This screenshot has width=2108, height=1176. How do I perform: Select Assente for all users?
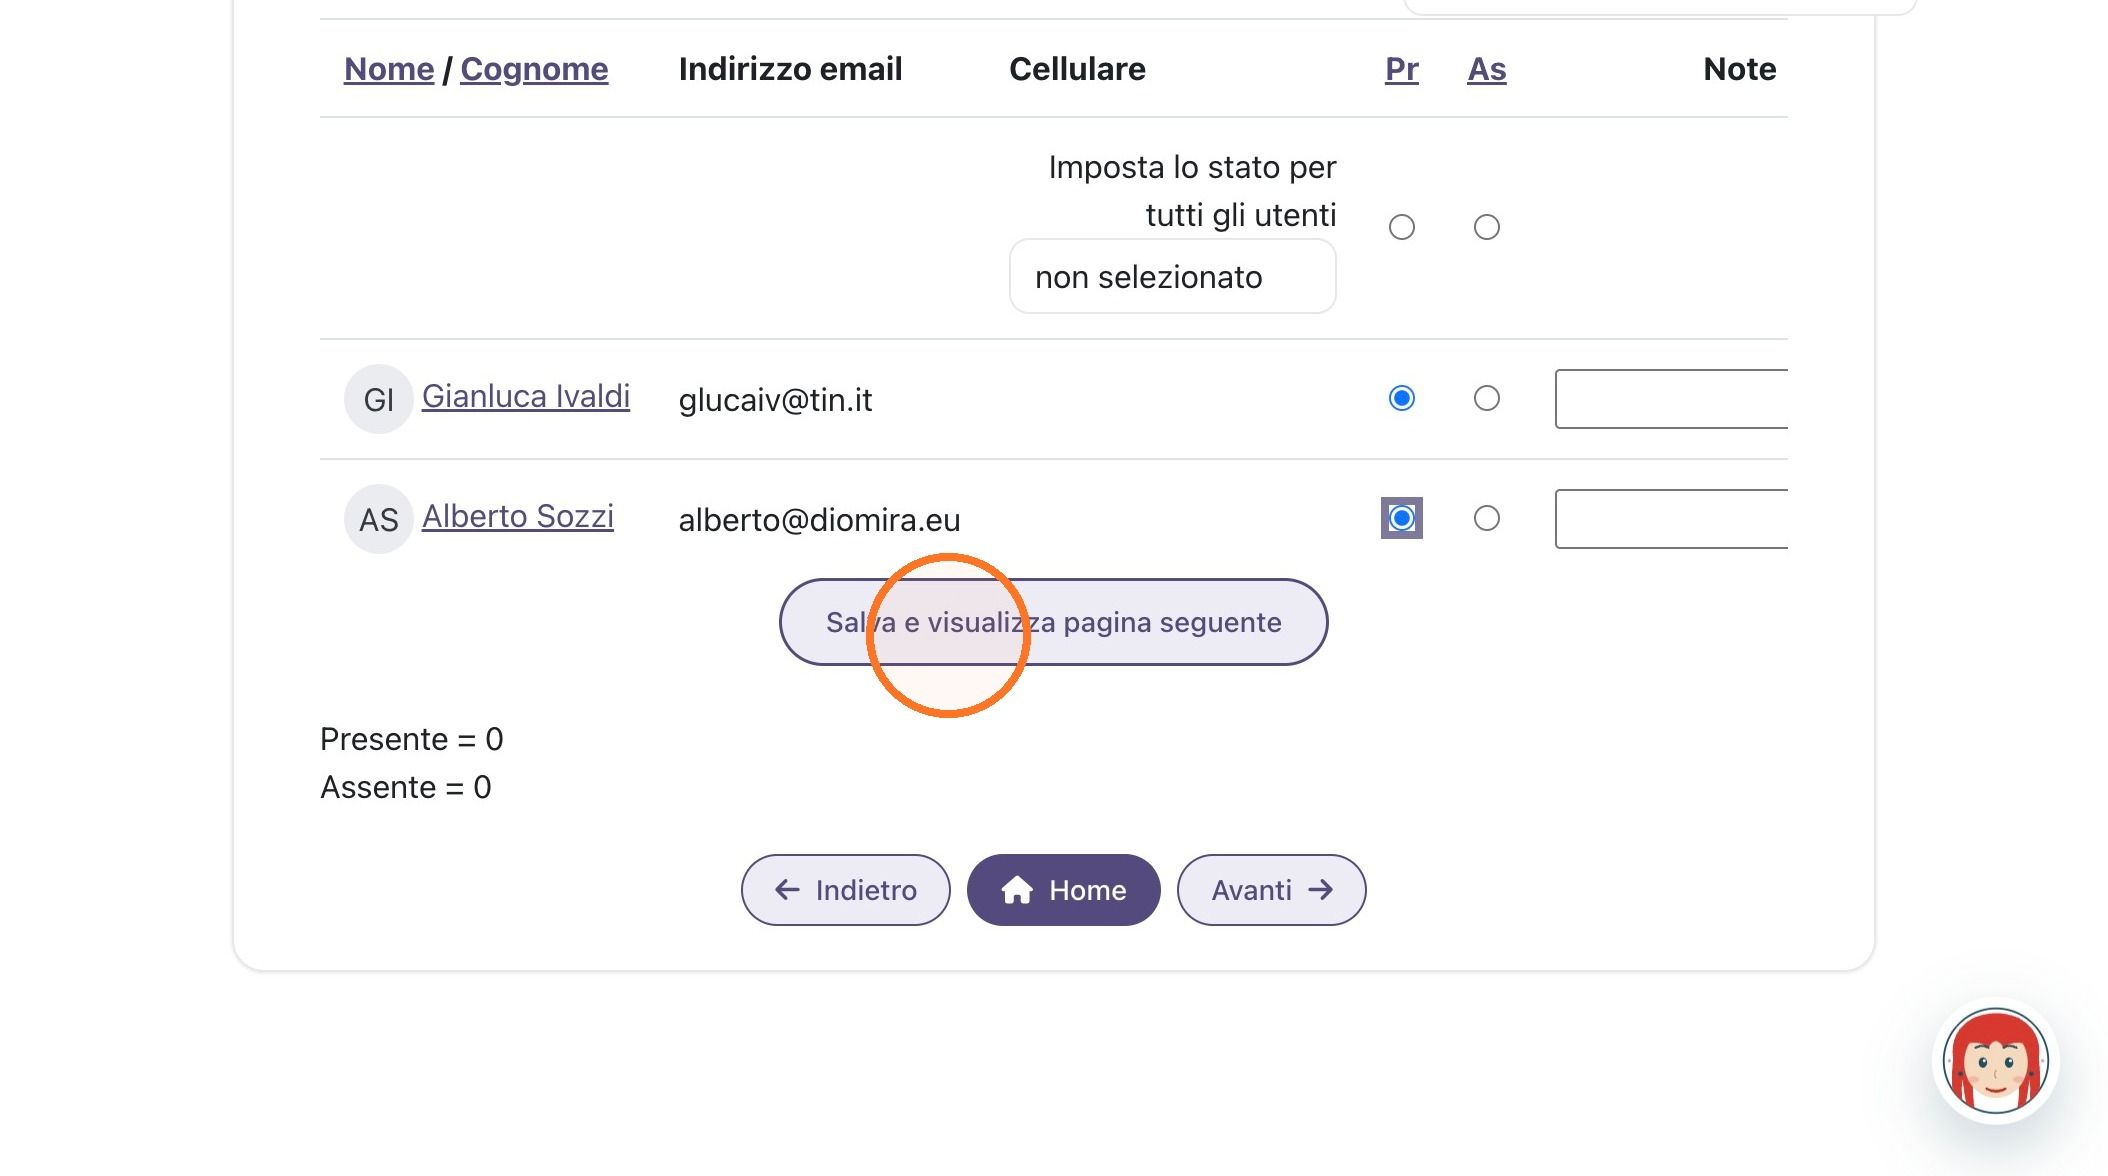tap(1487, 227)
